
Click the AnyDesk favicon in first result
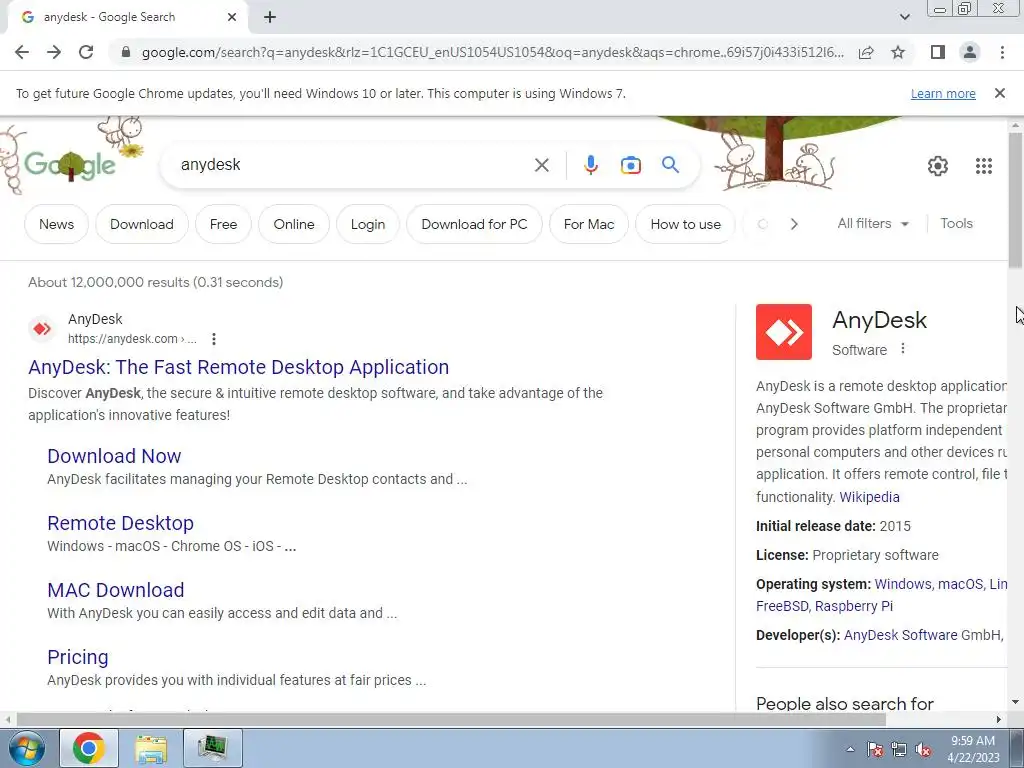point(42,328)
